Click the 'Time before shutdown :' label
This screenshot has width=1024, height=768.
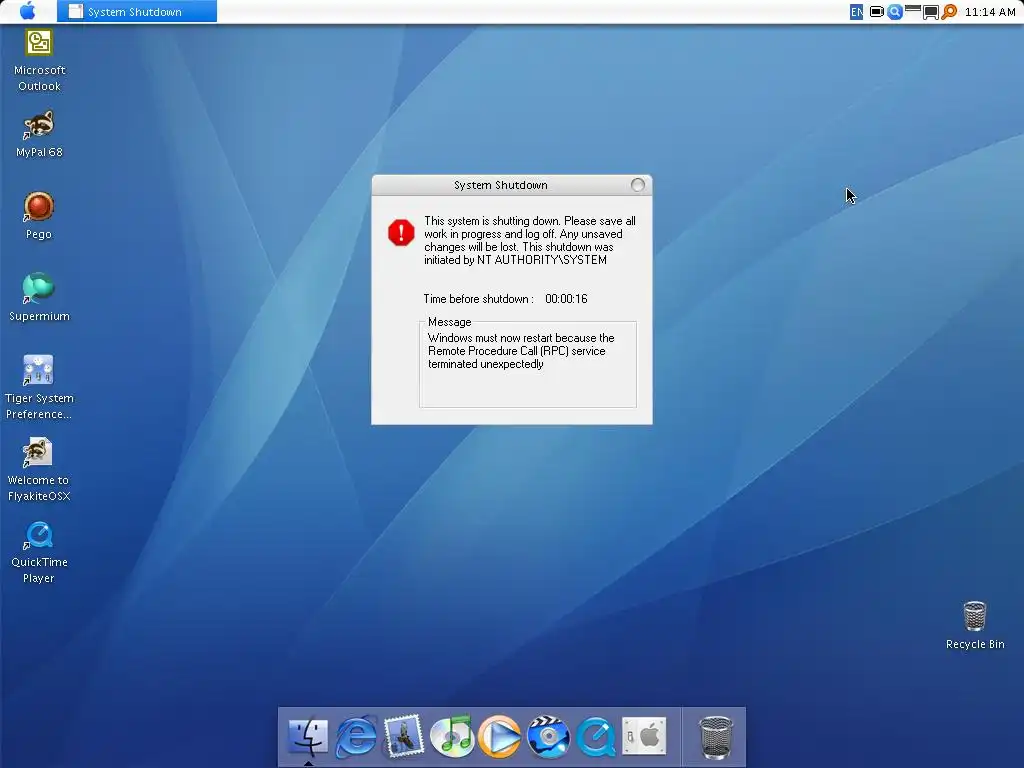[479, 299]
